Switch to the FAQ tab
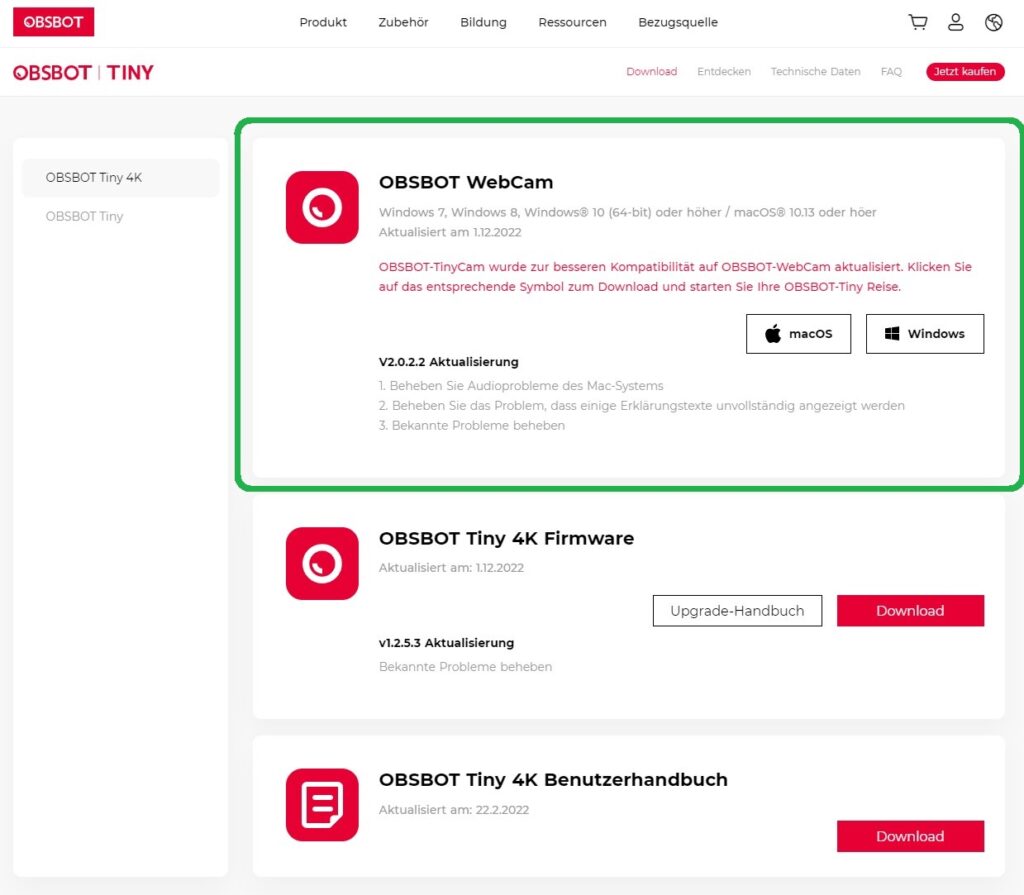Viewport: 1024px width, 895px height. pyautogui.click(x=891, y=71)
